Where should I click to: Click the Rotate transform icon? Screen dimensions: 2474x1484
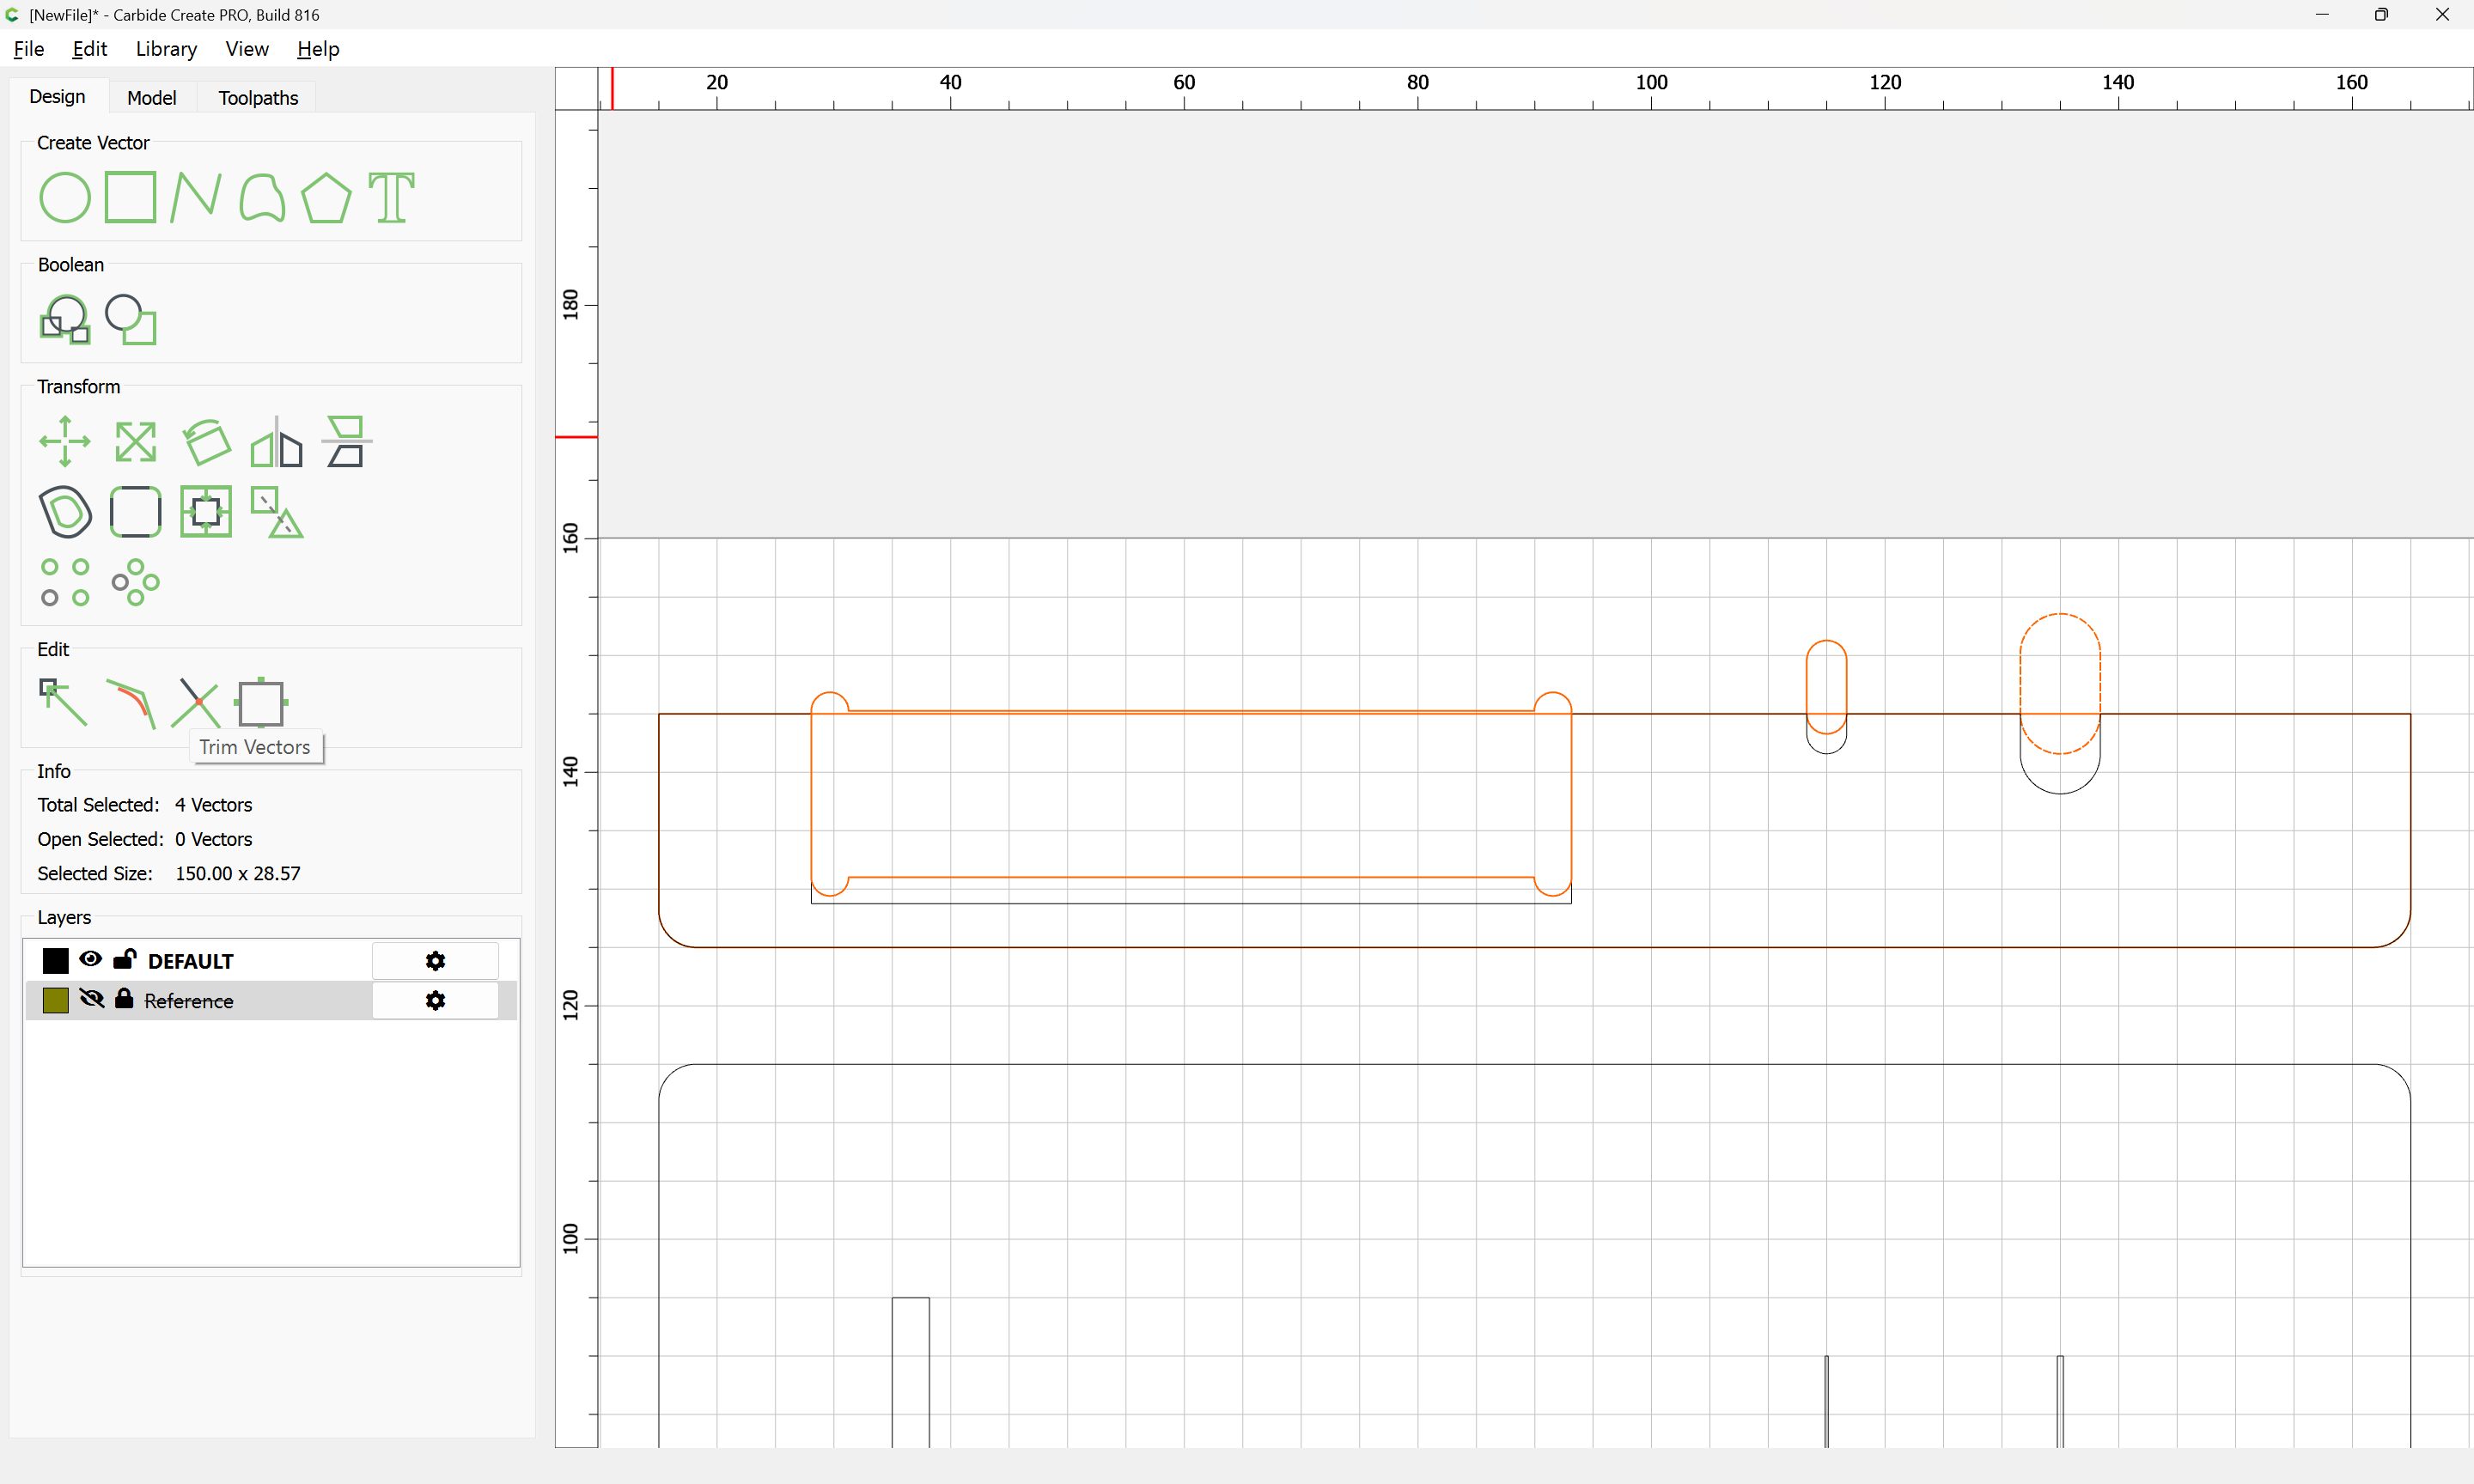[x=206, y=441]
